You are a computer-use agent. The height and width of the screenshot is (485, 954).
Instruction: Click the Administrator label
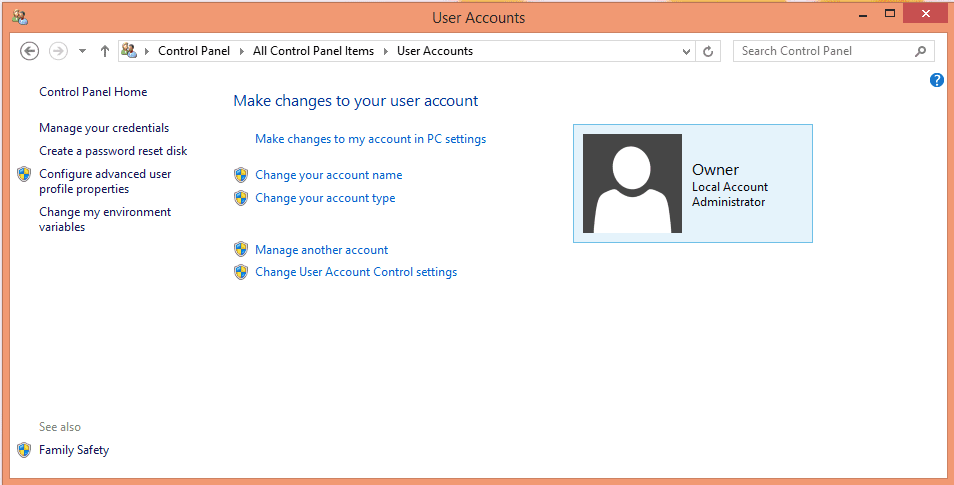tap(728, 202)
